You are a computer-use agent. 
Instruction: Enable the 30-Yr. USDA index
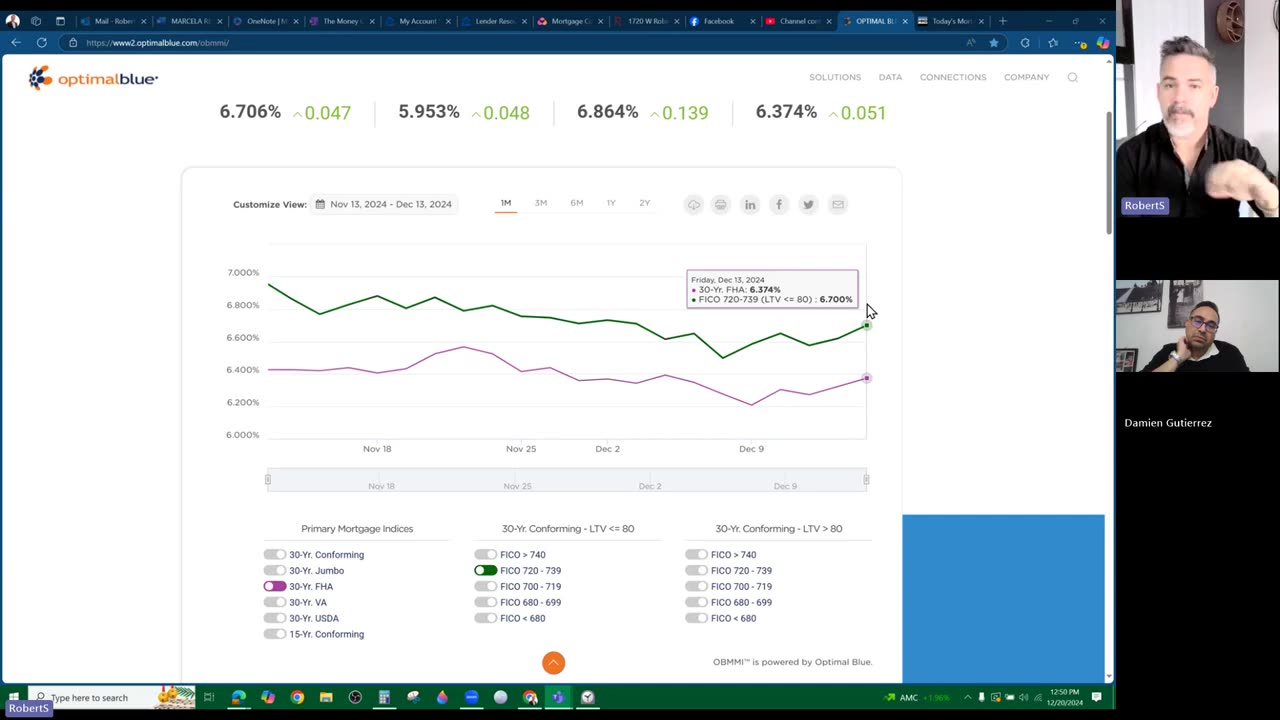pyautogui.click(x=275, y=619)
